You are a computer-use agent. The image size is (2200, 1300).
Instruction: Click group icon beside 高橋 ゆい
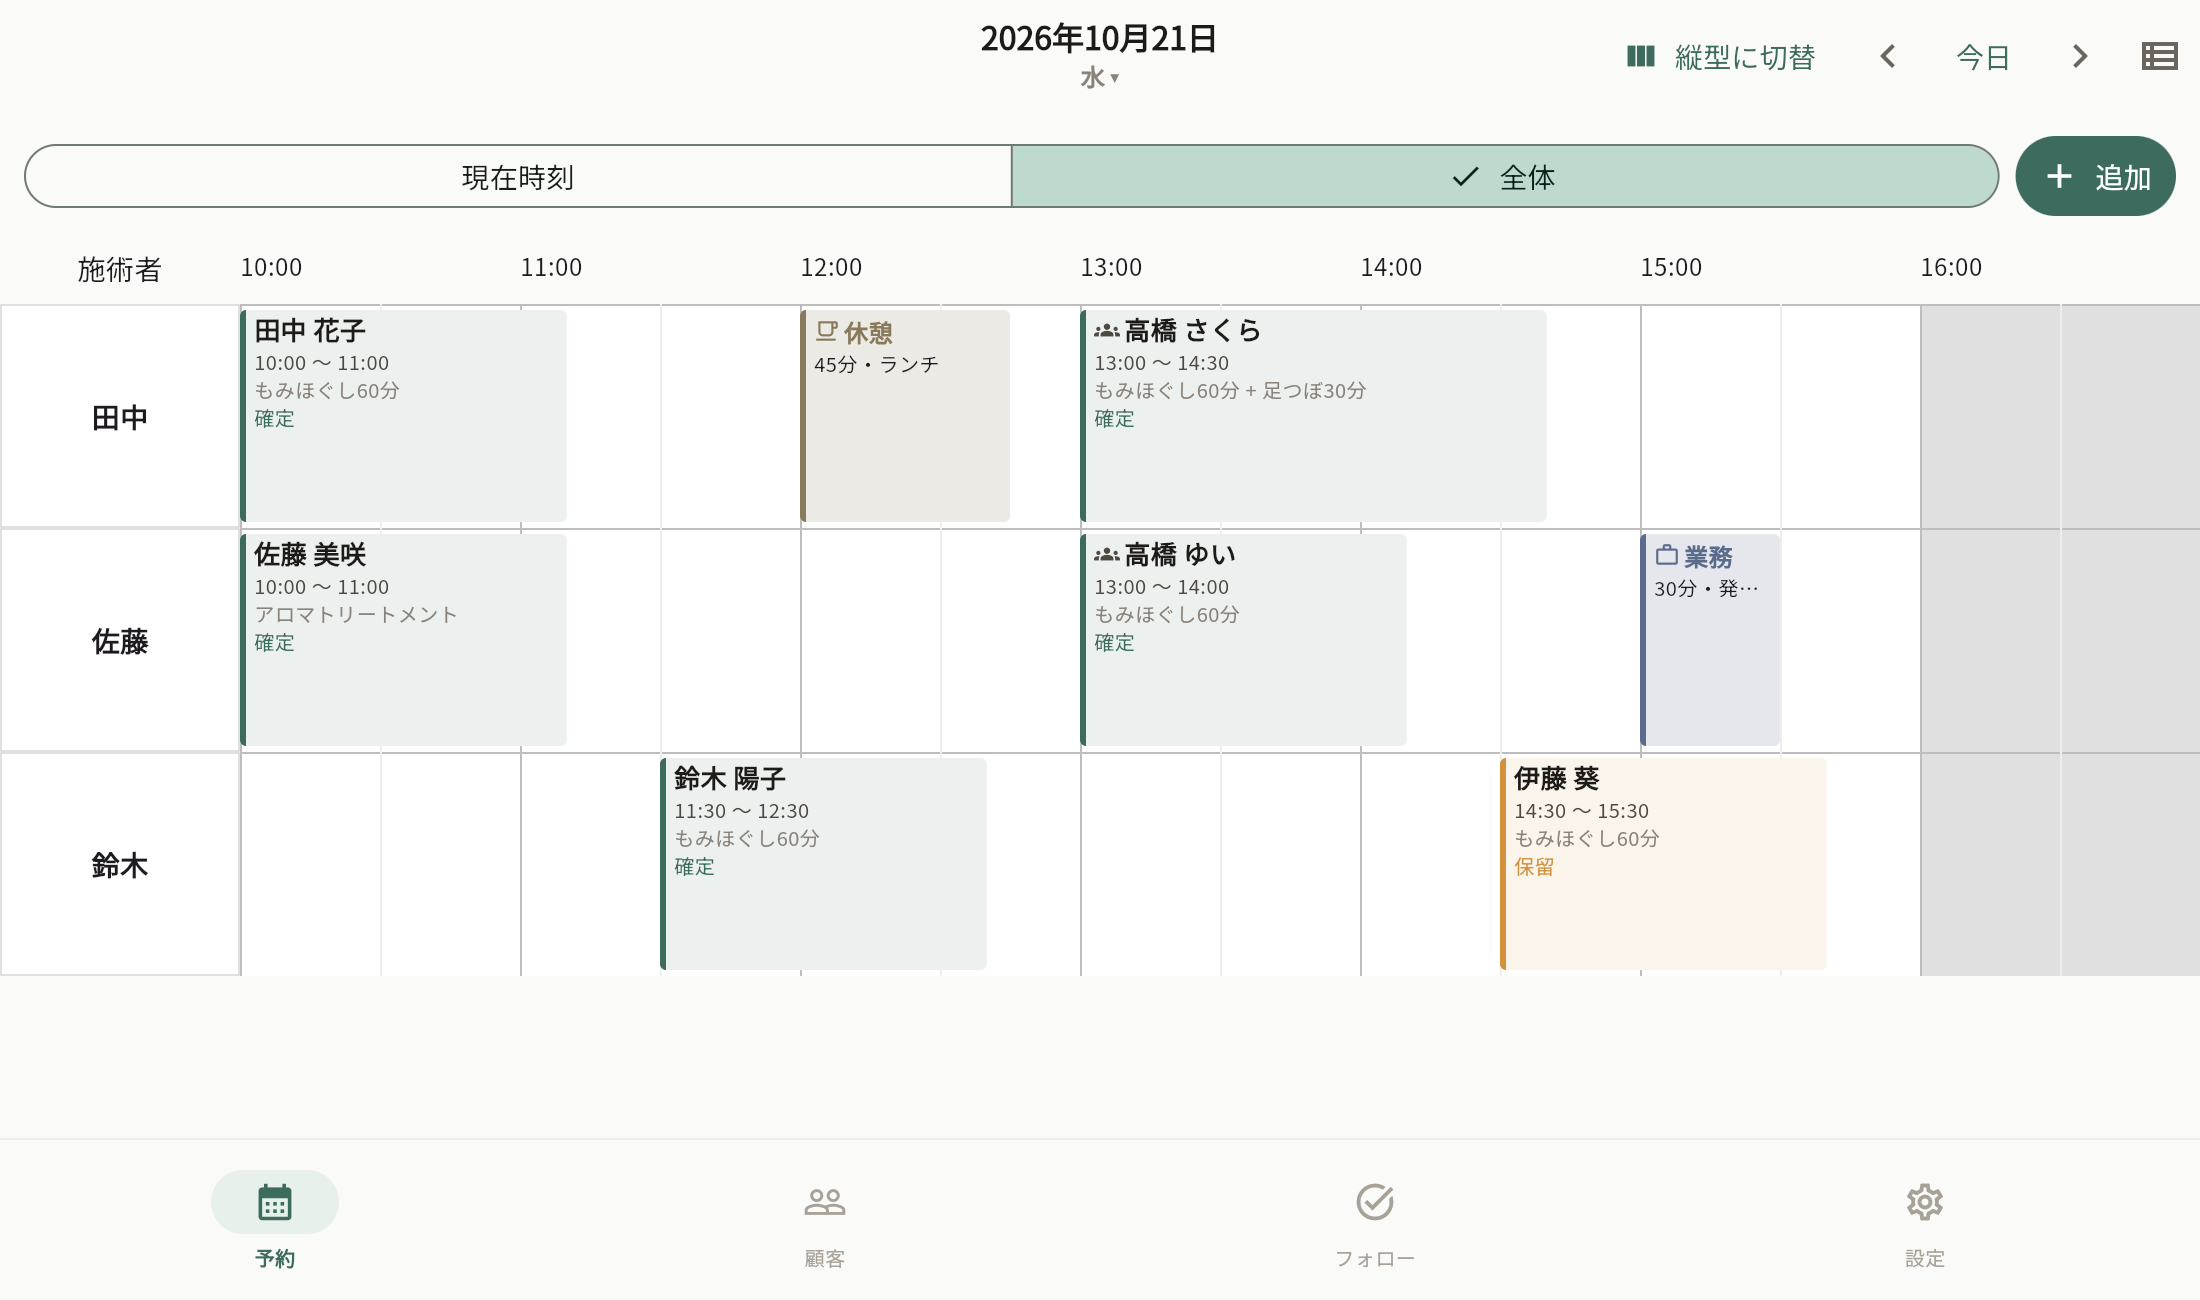[1106, 555]
